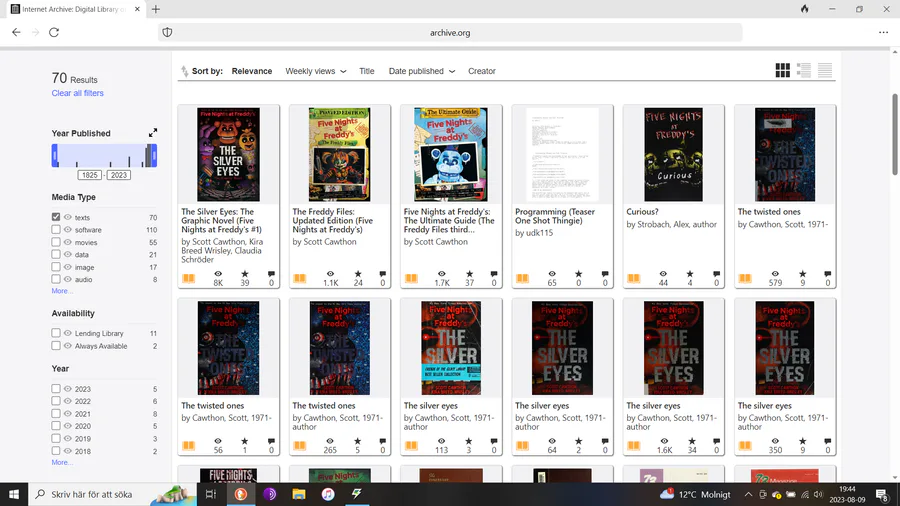Open Date published sort dropdown
This screenshot has height=506, width=900.
click(x=422, y=71)
